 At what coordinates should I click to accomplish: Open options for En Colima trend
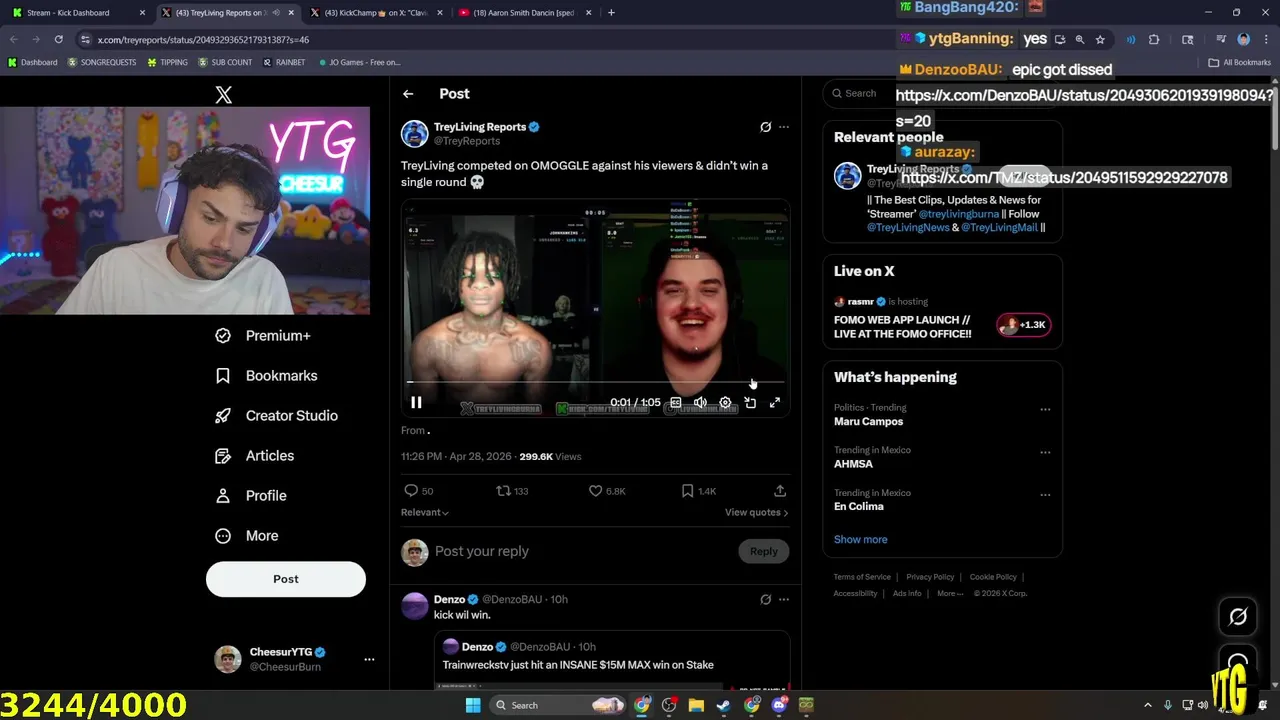pyautogui.click(x=1045, y=495)
